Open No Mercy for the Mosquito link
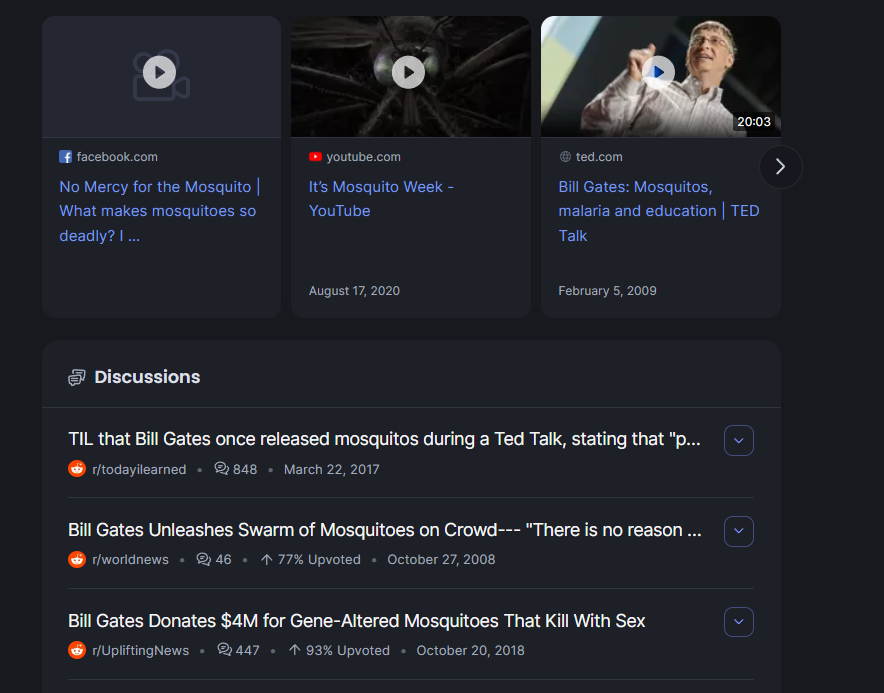Viewport: 884px width, 693px height. pyautogui.click(x=160, y=211)
